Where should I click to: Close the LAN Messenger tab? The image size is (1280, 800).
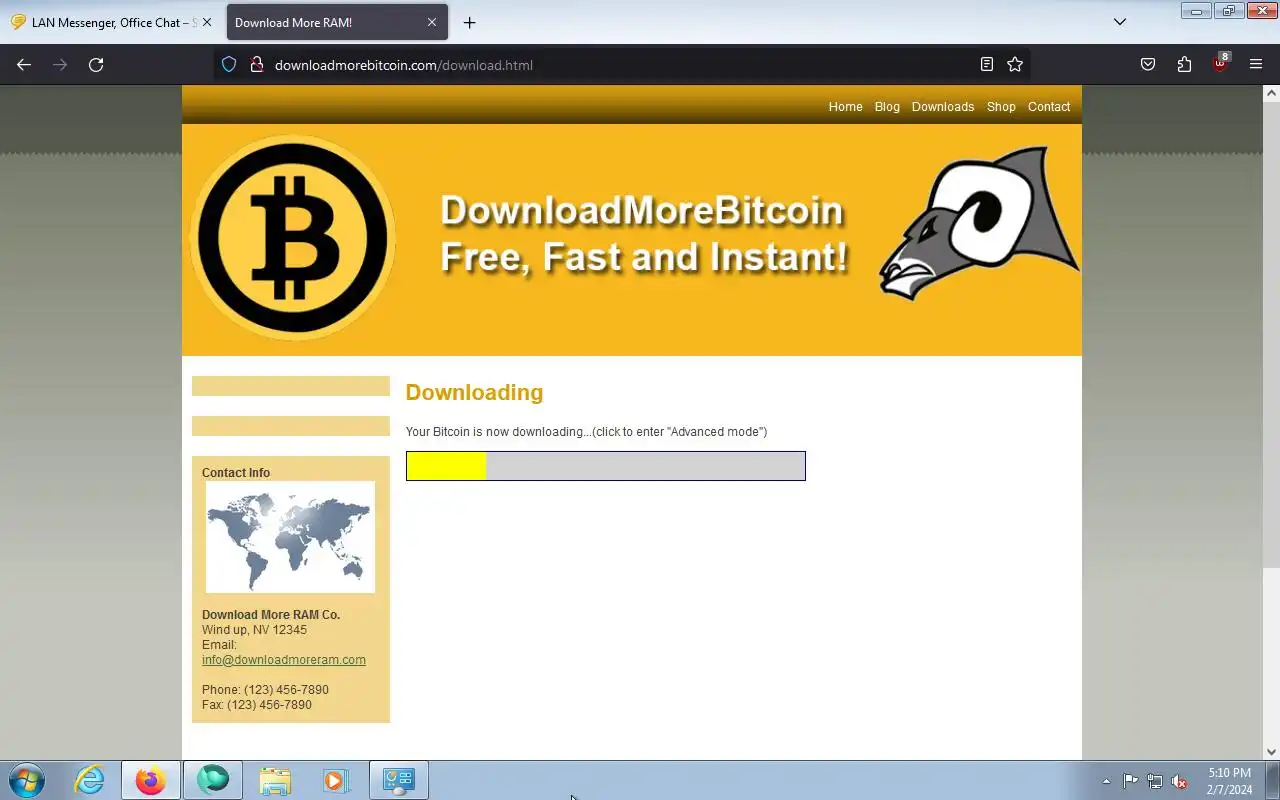(207, 22)
